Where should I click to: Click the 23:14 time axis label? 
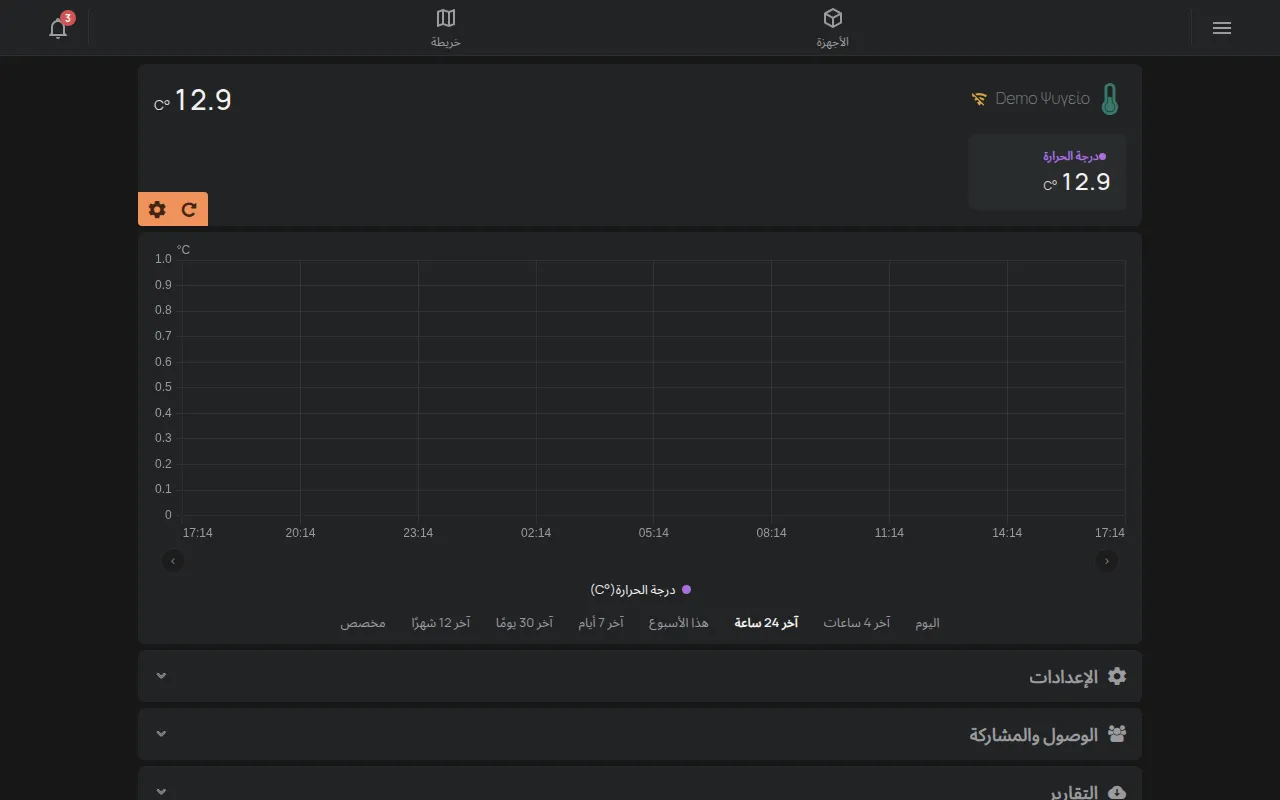tap(418, 533)
